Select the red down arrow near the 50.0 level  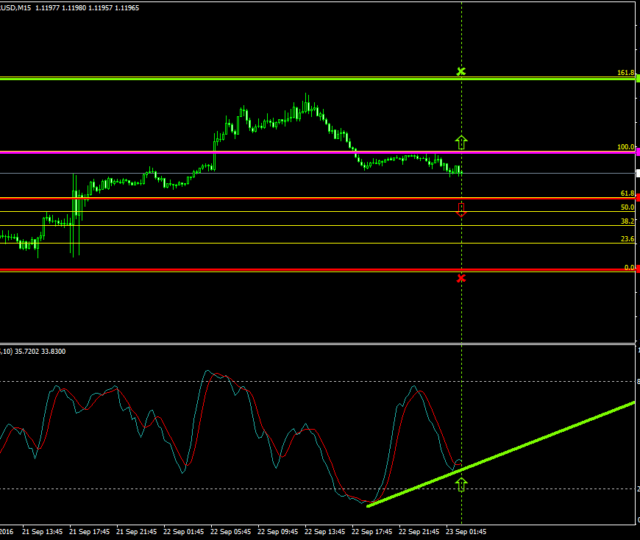pos(461,209)
